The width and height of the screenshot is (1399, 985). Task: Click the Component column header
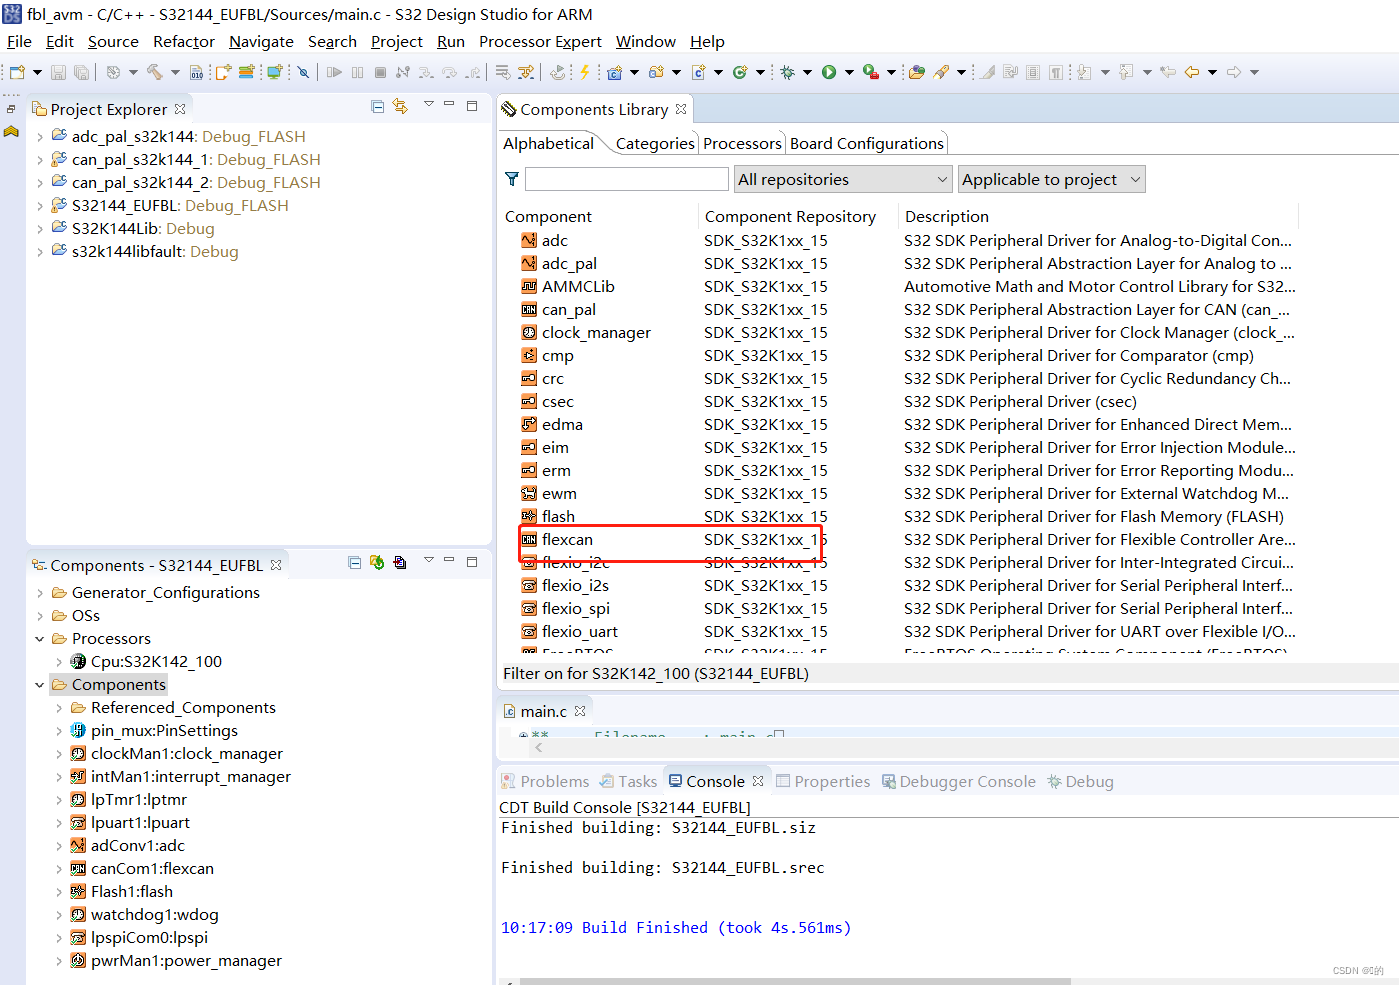(x=548, y=216)
